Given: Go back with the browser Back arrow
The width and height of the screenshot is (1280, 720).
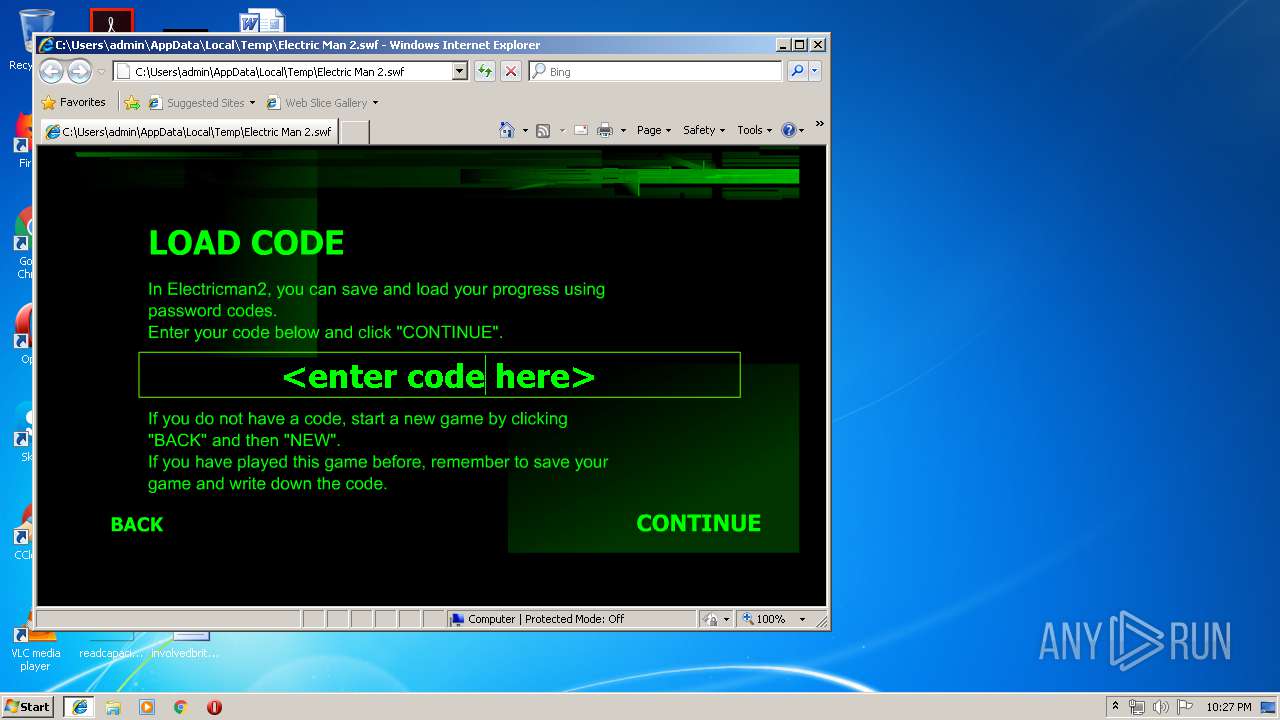Looking at the screenshot, I should click(51, 71).
